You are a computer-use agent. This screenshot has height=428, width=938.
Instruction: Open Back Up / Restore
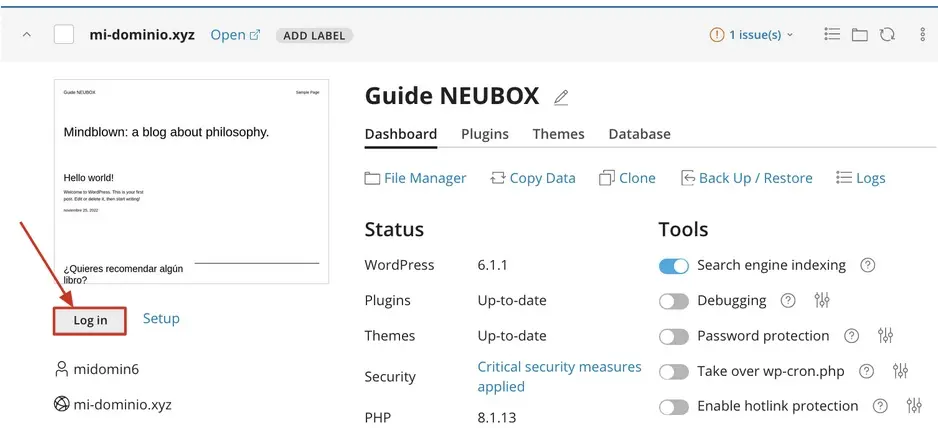tap(756, 178)
